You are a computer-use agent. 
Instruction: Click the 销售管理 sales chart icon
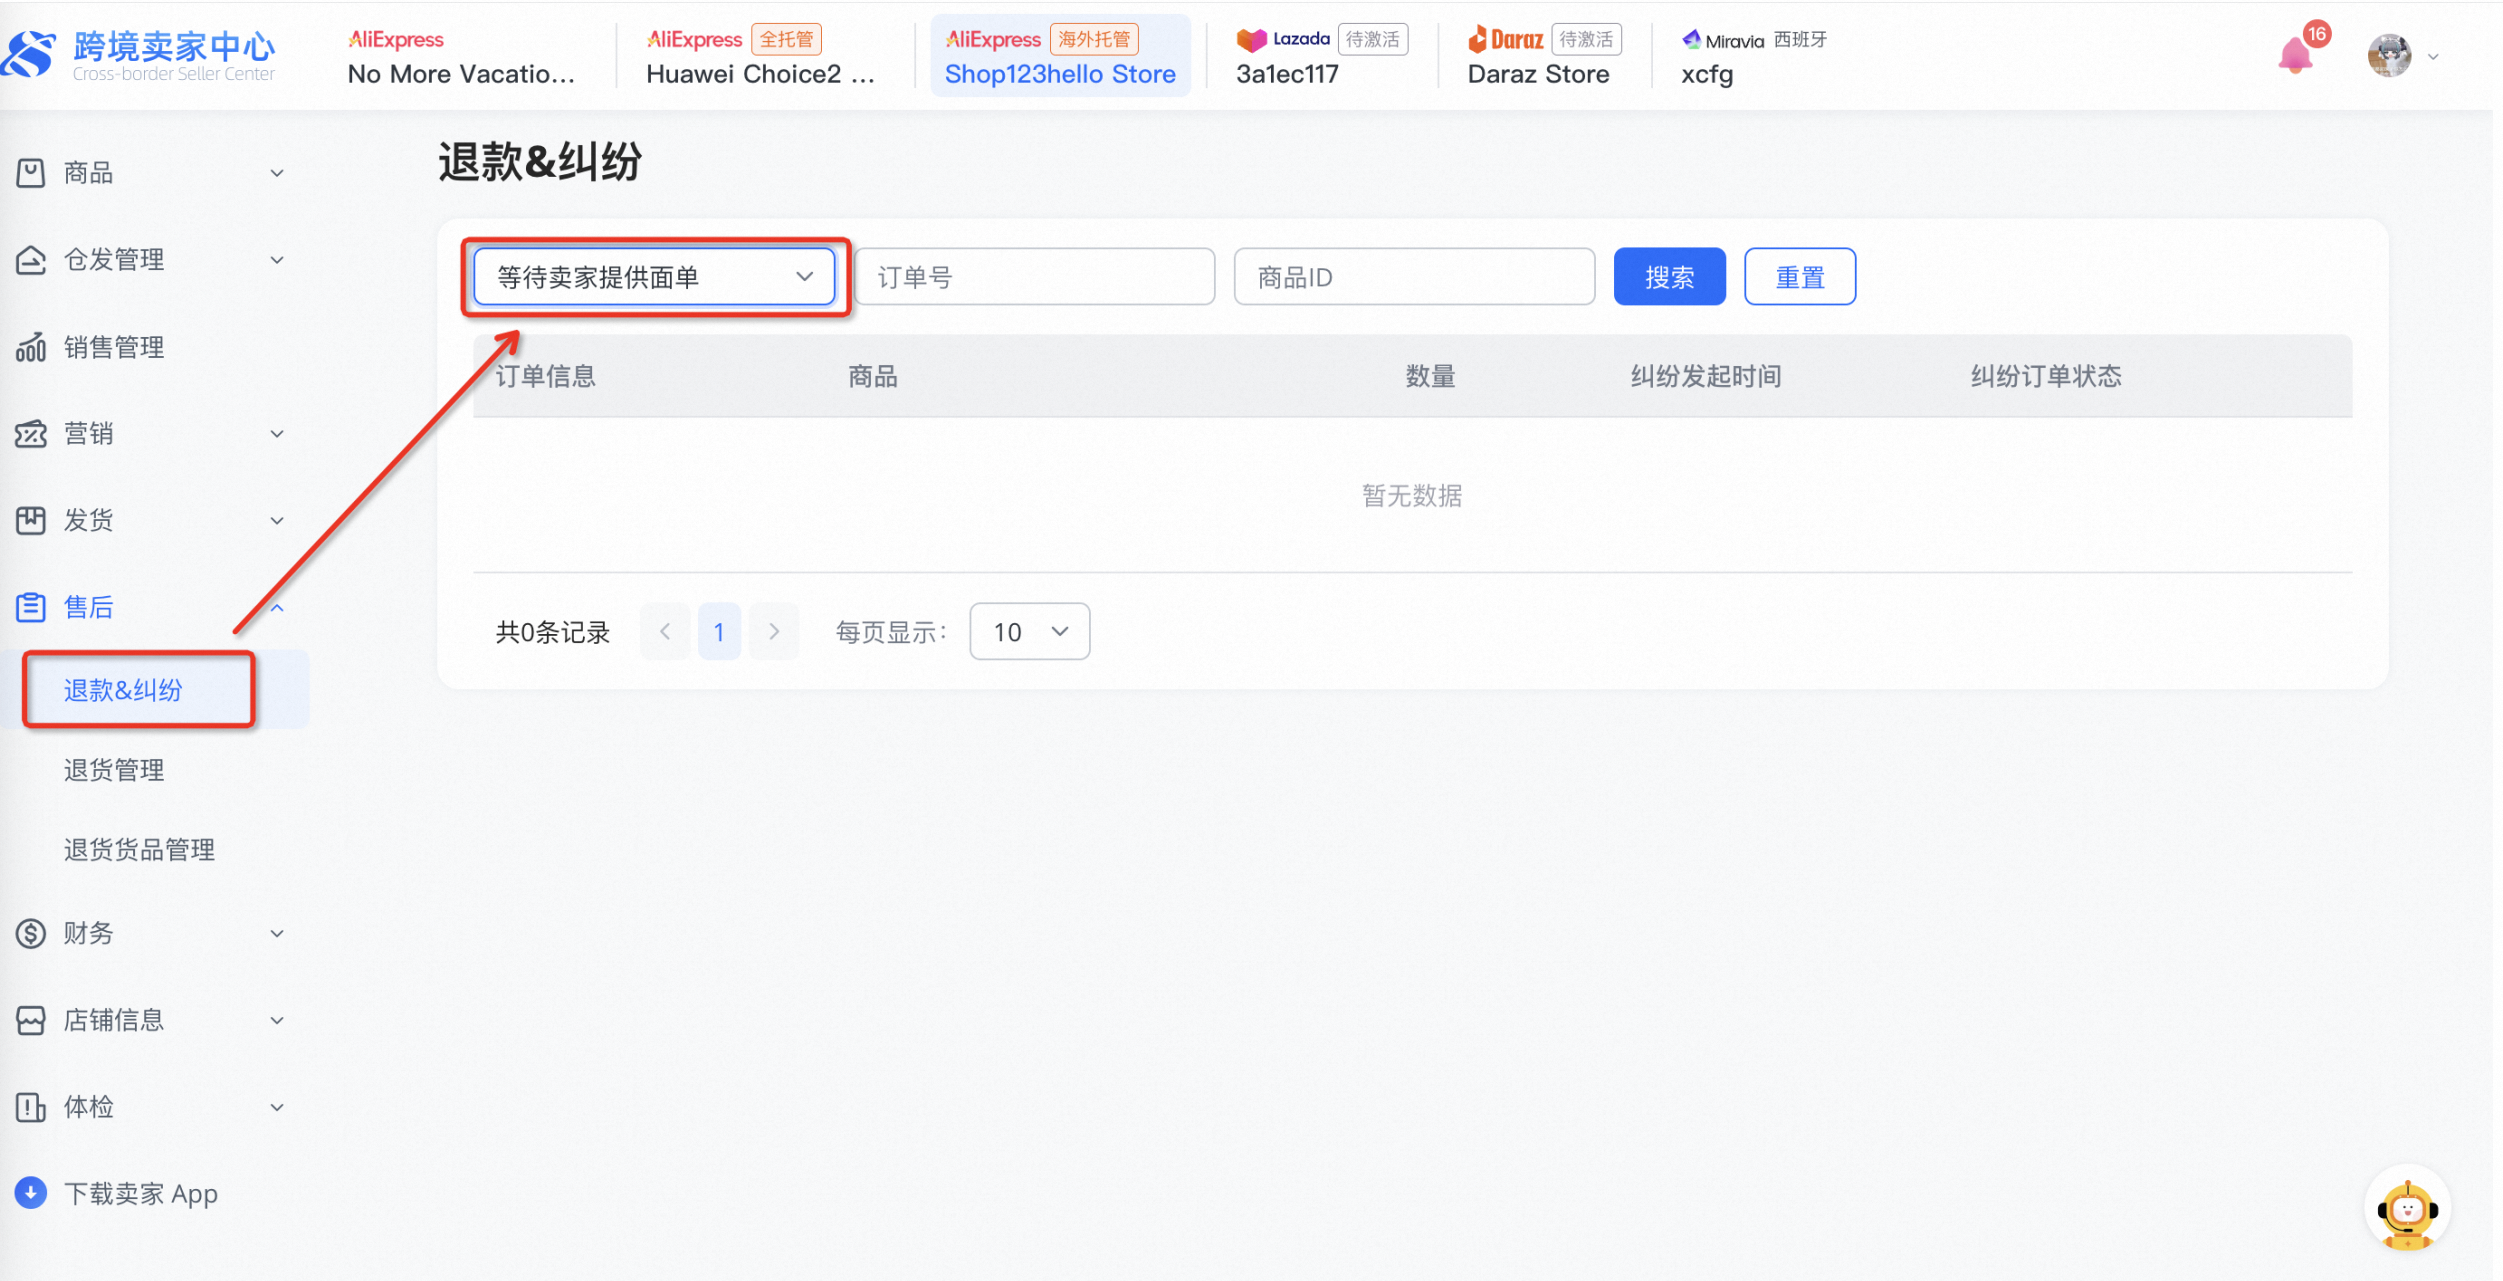point(31,346)
